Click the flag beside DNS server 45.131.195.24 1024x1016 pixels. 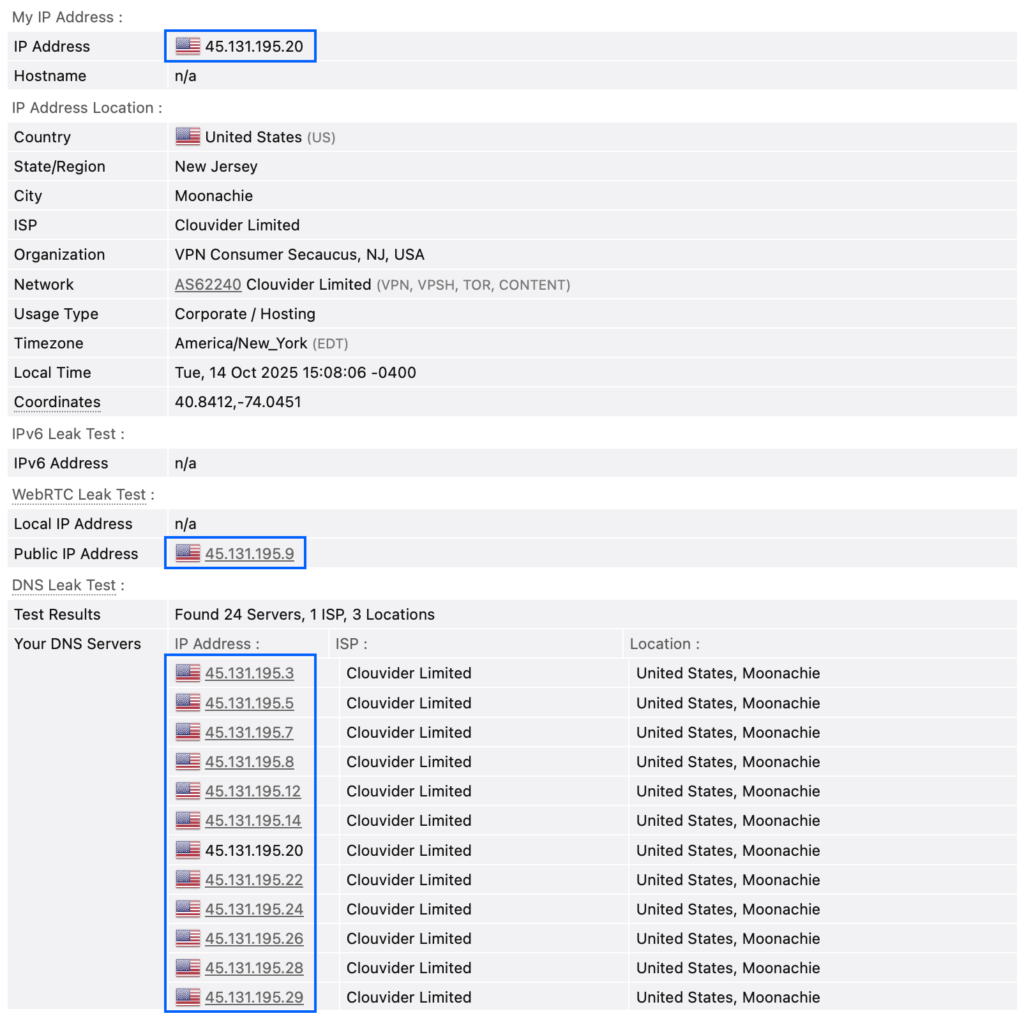[187, 909]
